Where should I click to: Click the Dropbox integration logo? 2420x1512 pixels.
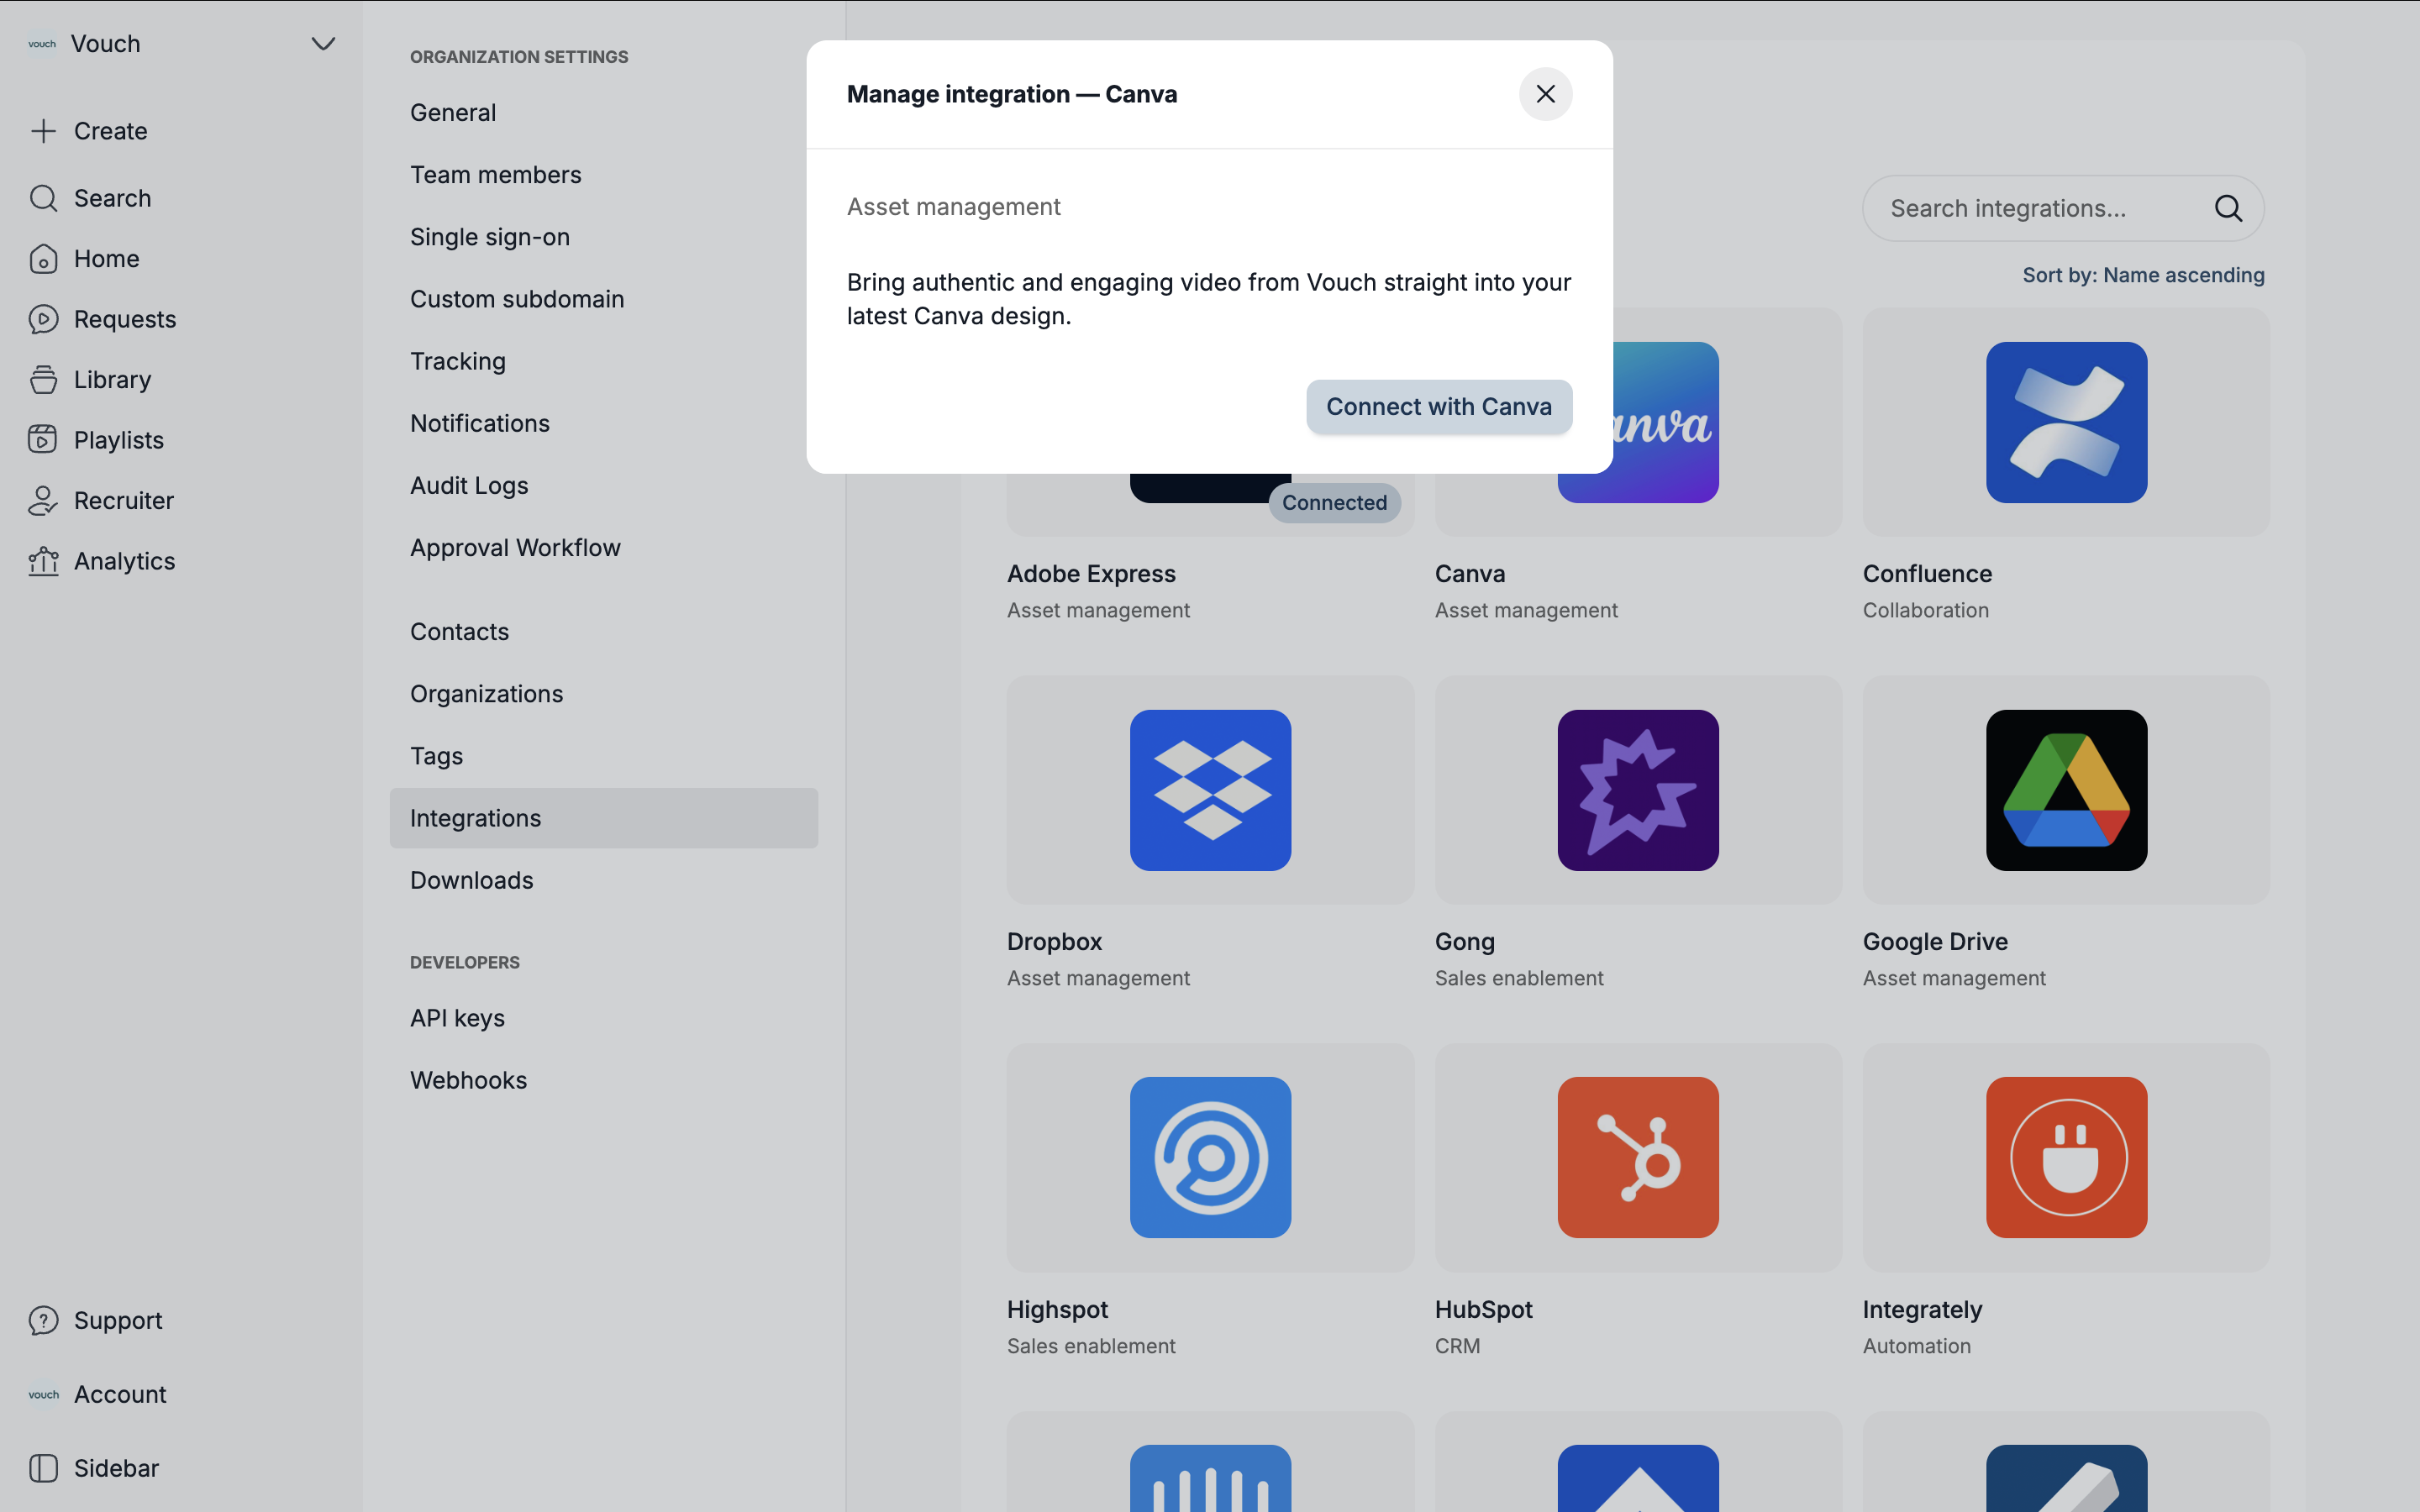tap(1210, 790)
